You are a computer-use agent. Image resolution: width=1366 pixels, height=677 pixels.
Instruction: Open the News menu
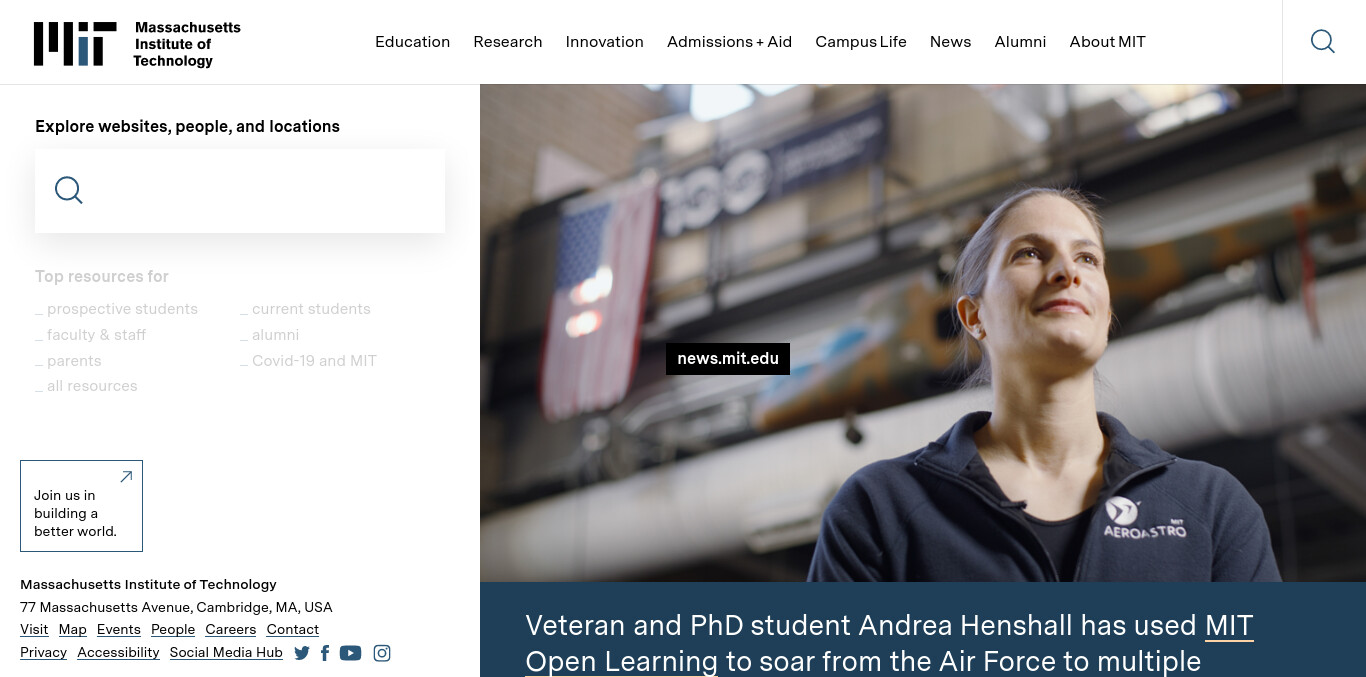951,42
